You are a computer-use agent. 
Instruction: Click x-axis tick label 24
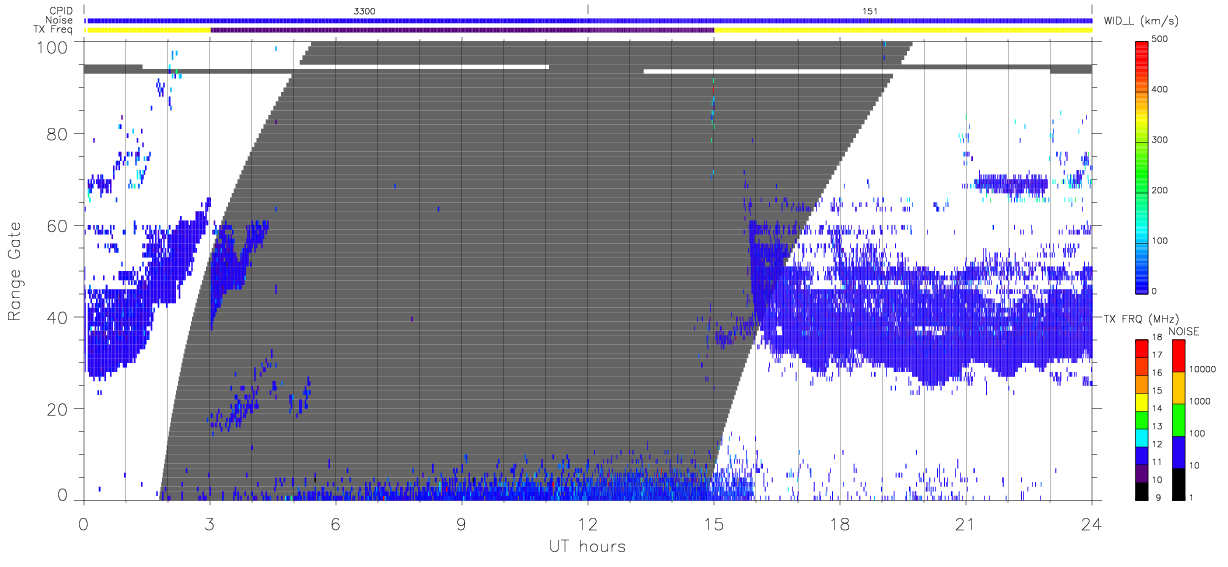point(1091,523)
